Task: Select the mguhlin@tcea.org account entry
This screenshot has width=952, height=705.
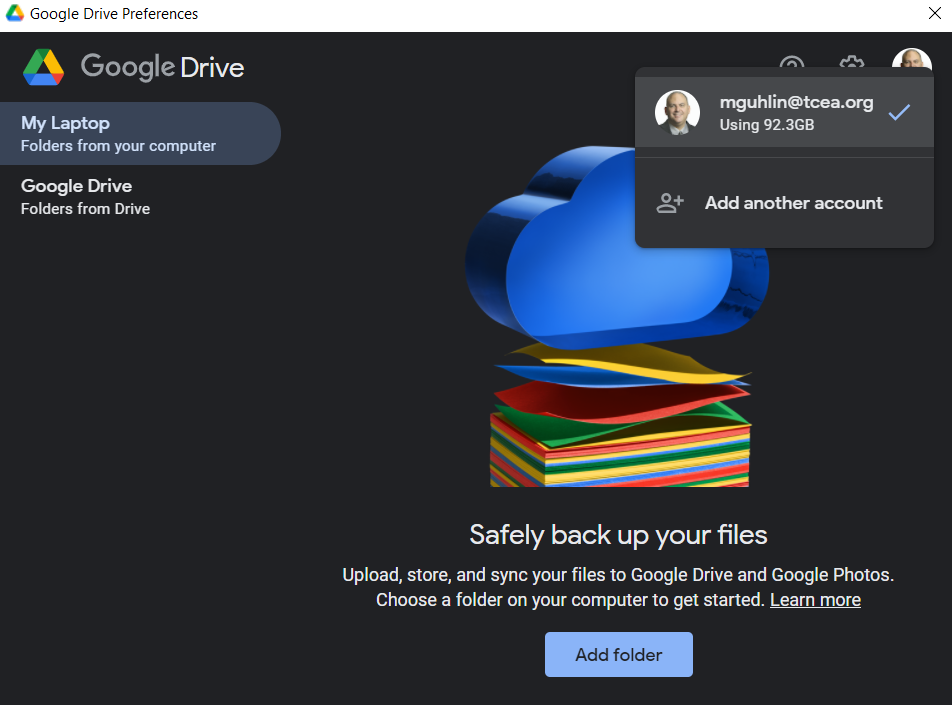Action: coord(784,112)
